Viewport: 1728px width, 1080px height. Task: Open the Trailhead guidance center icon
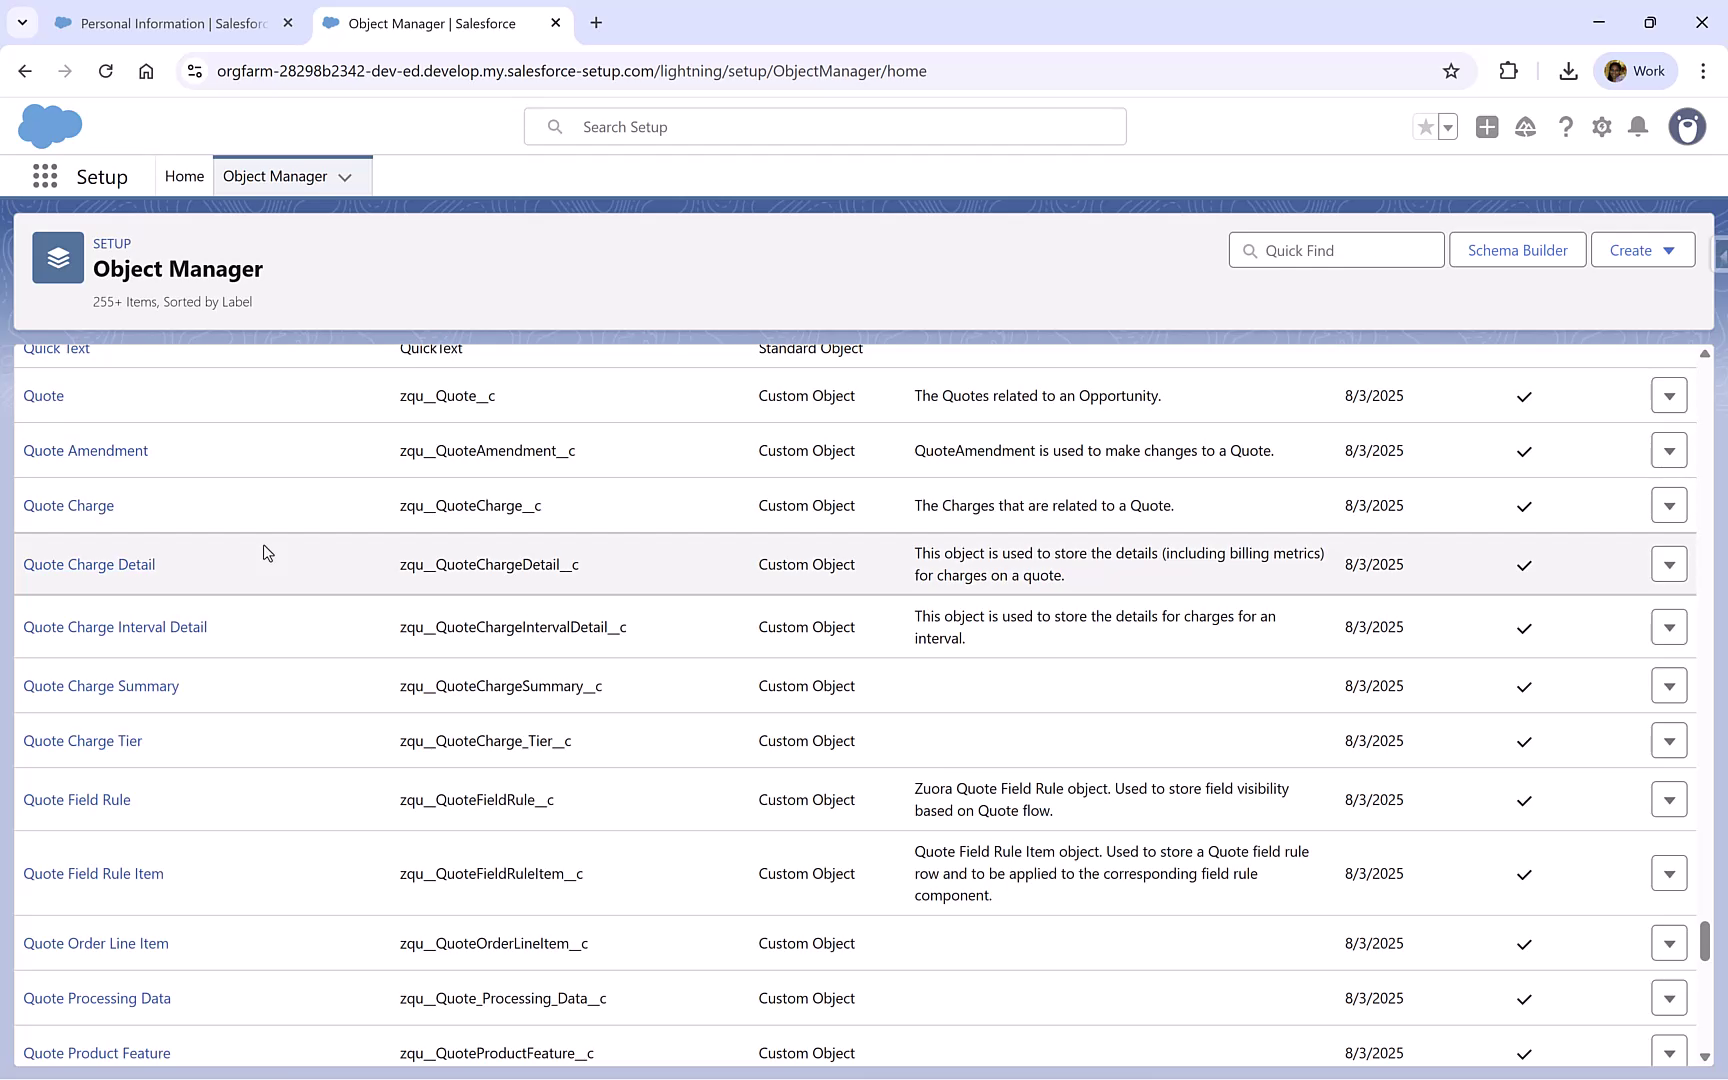[1526, 127]
